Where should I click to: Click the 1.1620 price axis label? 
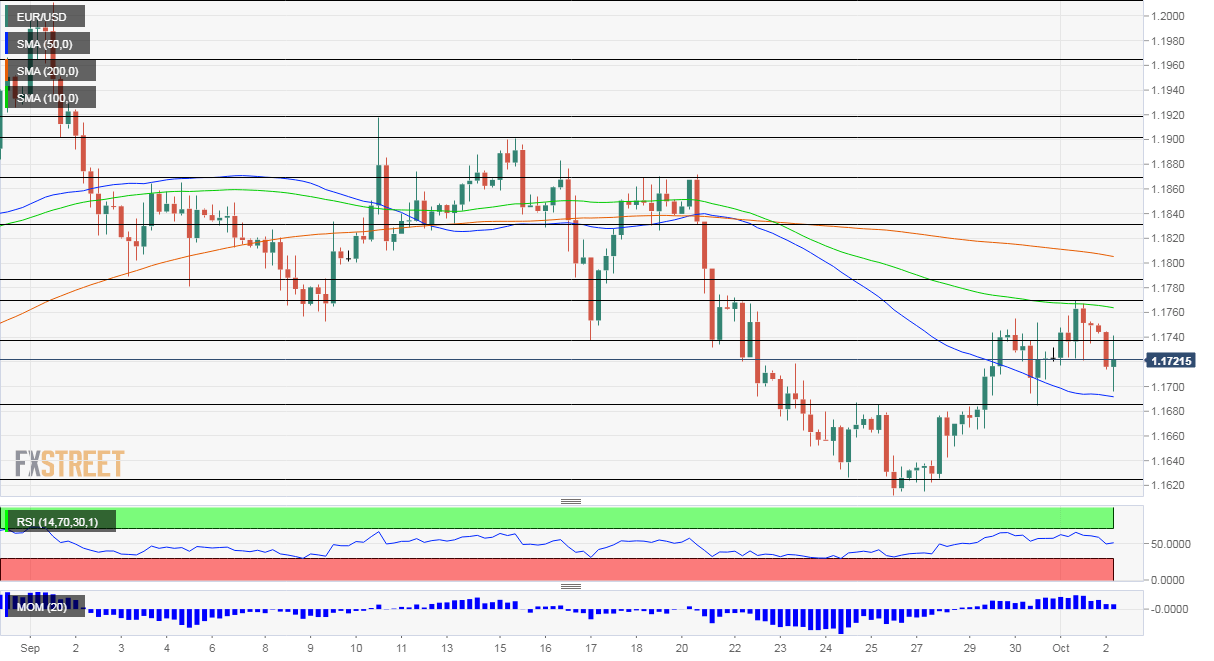click(x=1168, y=485)
